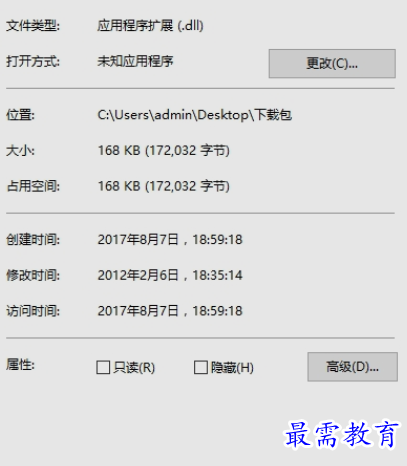Click the 打开方式 label
The image size is (407, 466).
coord(33,61)
